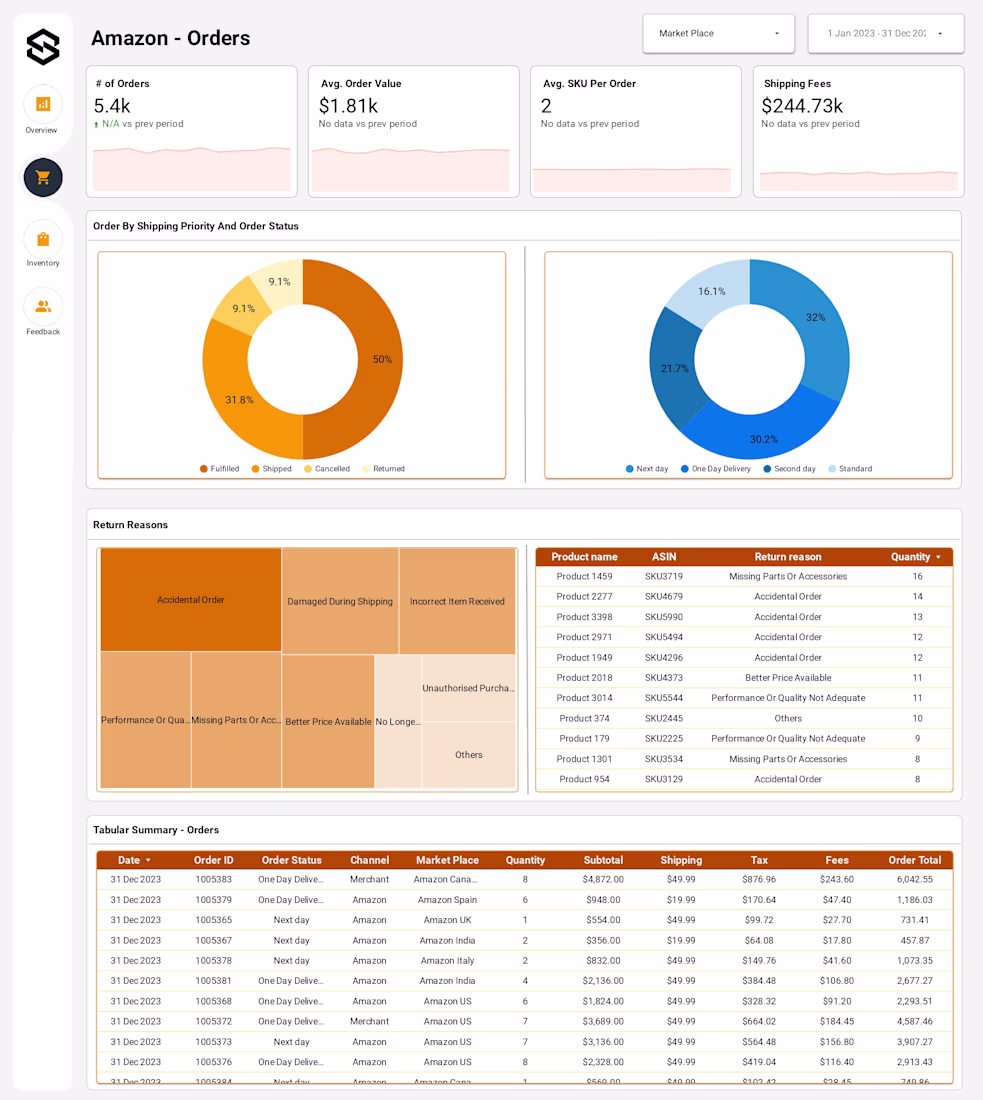The image size is (983, 1100).
Task: Click the Incorrect Item Received treemap block
Action: (x=457, y=601)
